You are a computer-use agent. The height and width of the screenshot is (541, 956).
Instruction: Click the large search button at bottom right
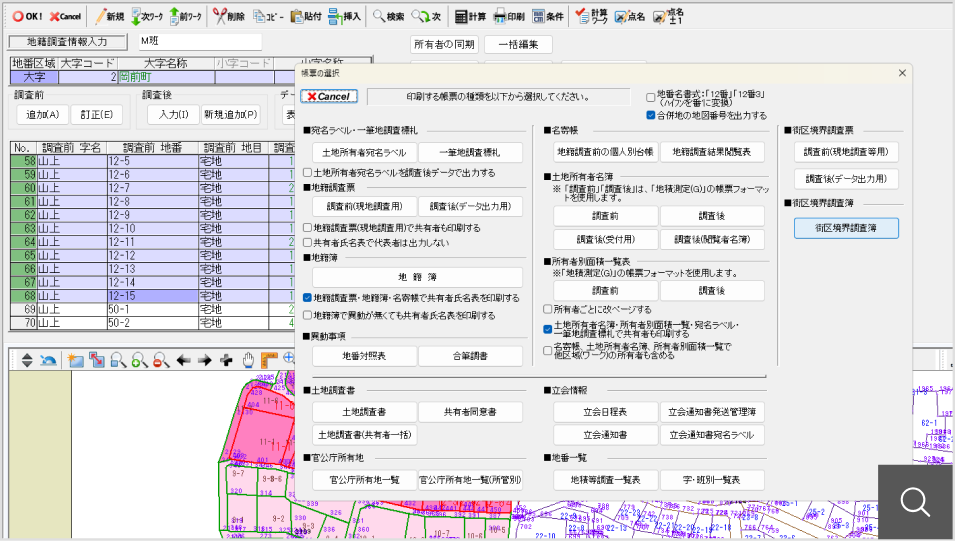916,502
